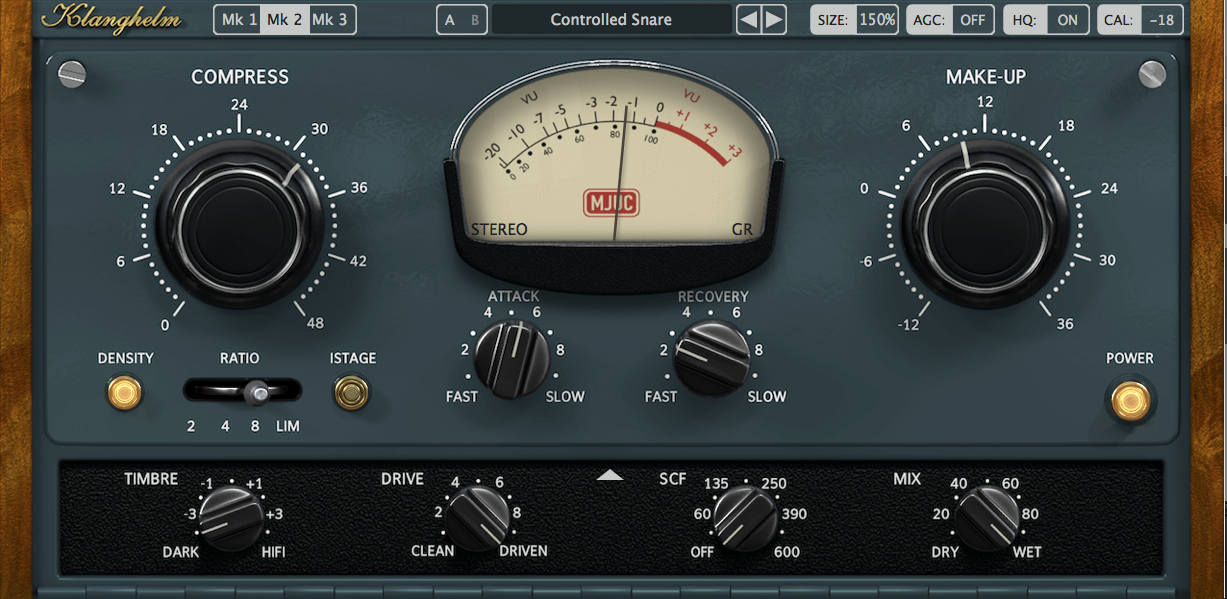Load the next preset with right arrow
This screenshot has height=599, width=1227.
(774, 20)
